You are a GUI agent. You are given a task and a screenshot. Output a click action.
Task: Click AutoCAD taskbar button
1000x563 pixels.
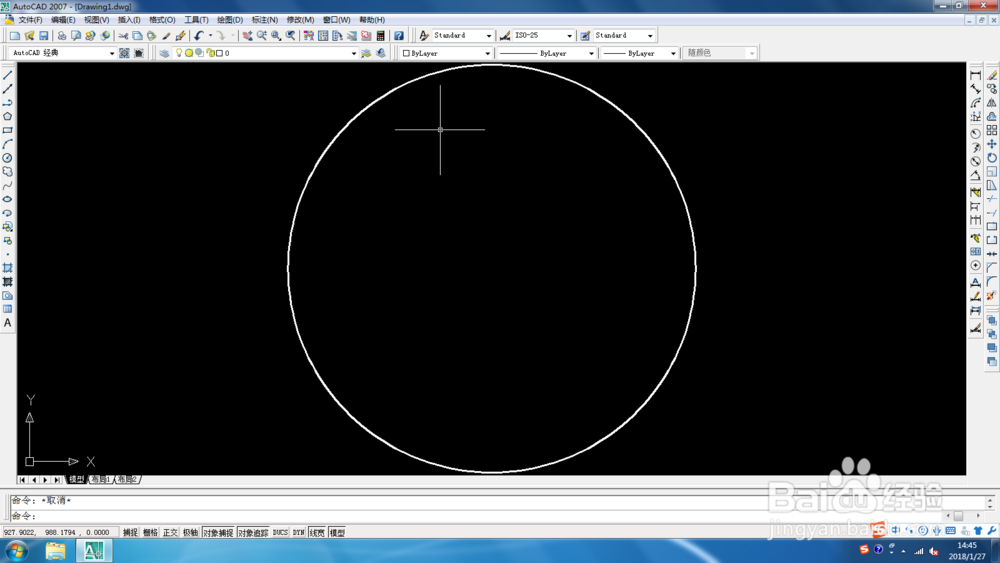[94, 551]
